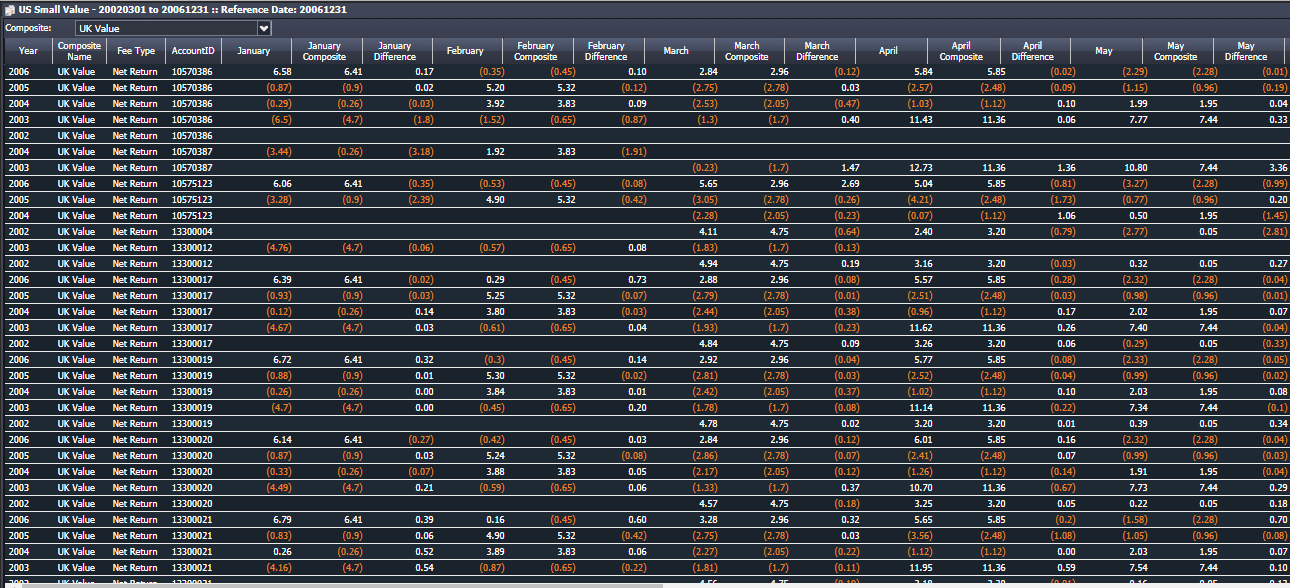Viewport: 1290px width, 588px height.
Task: Click the March Composite column header
Action: [x=749, y=51]
